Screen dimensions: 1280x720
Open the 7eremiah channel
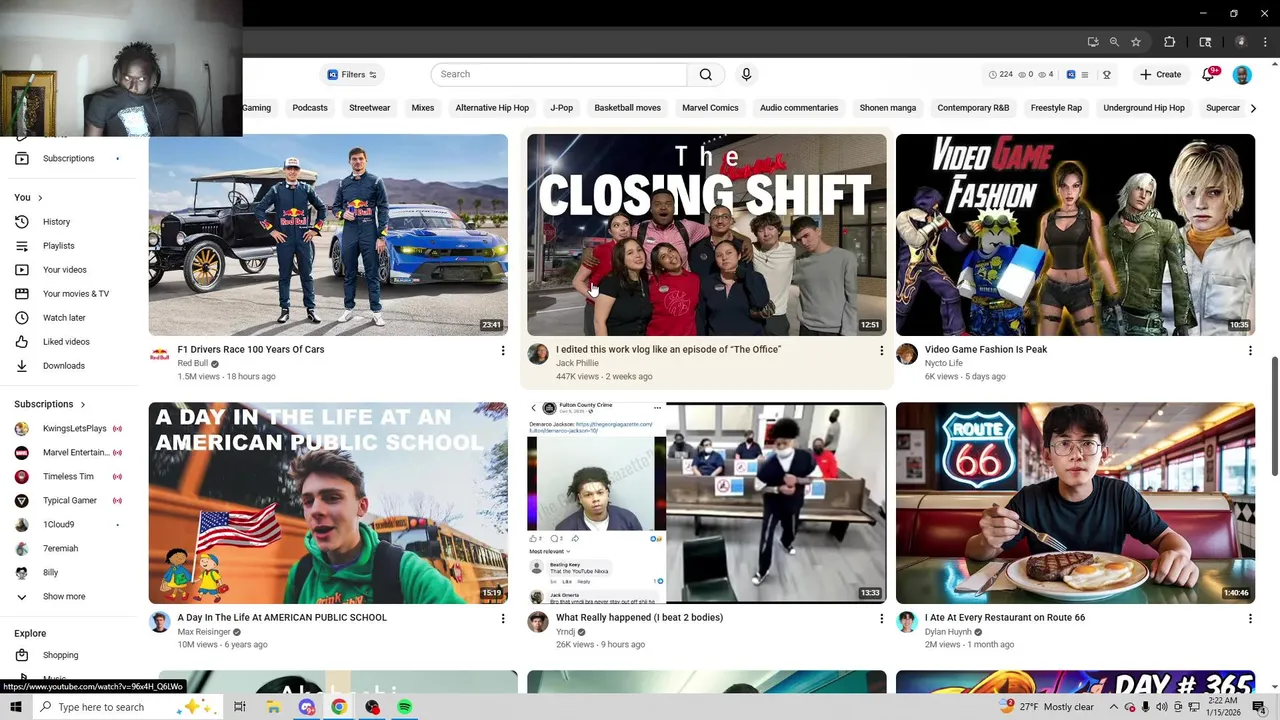[68, 548]
